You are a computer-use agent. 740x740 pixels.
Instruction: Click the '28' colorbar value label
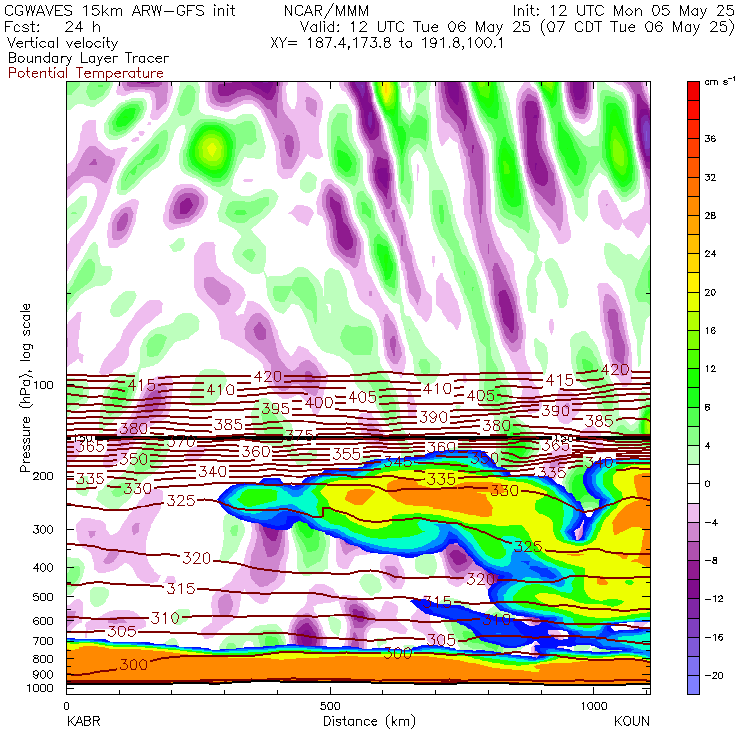pyautogui.click(x=710, y=216)
